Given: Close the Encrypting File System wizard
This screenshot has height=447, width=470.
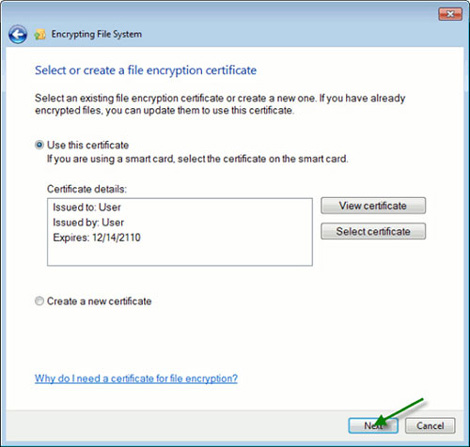Looking at the screenshot, I should pyautogui.click(x=450, y=14).
